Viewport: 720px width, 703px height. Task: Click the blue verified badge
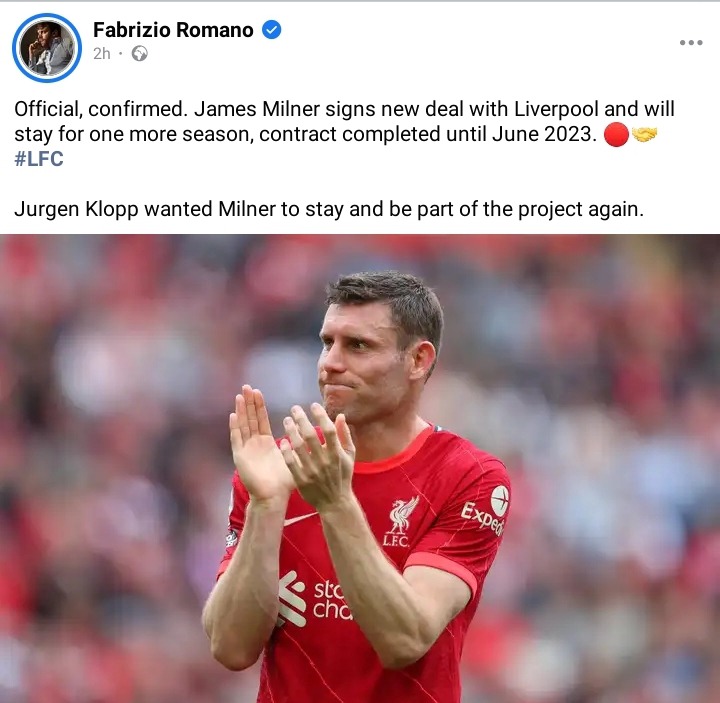[271, 30]
